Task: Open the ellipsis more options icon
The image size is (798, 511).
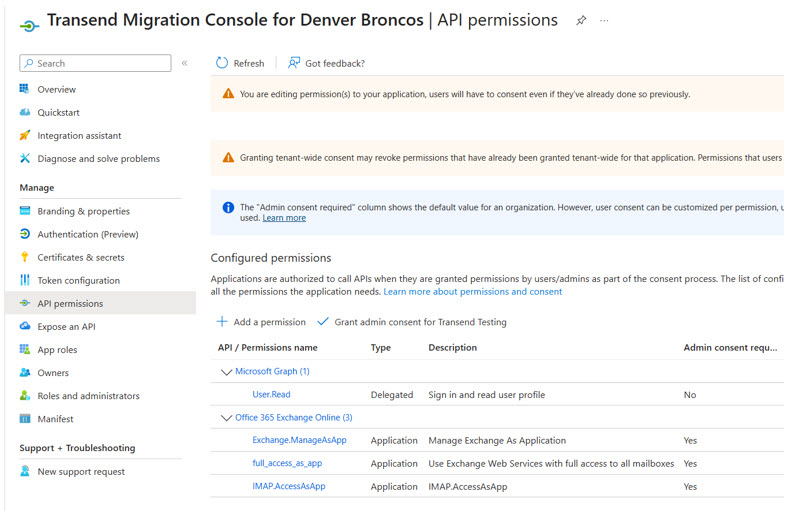Action: tap(604, 21)
